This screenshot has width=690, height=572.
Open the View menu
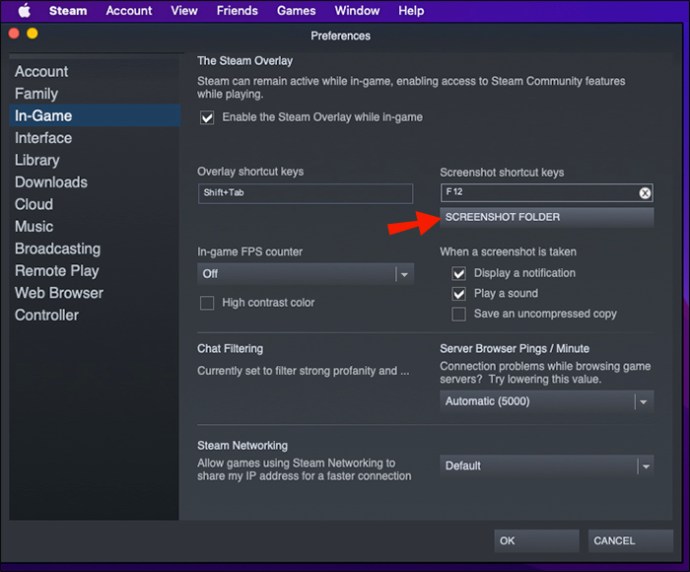point(184,11)
